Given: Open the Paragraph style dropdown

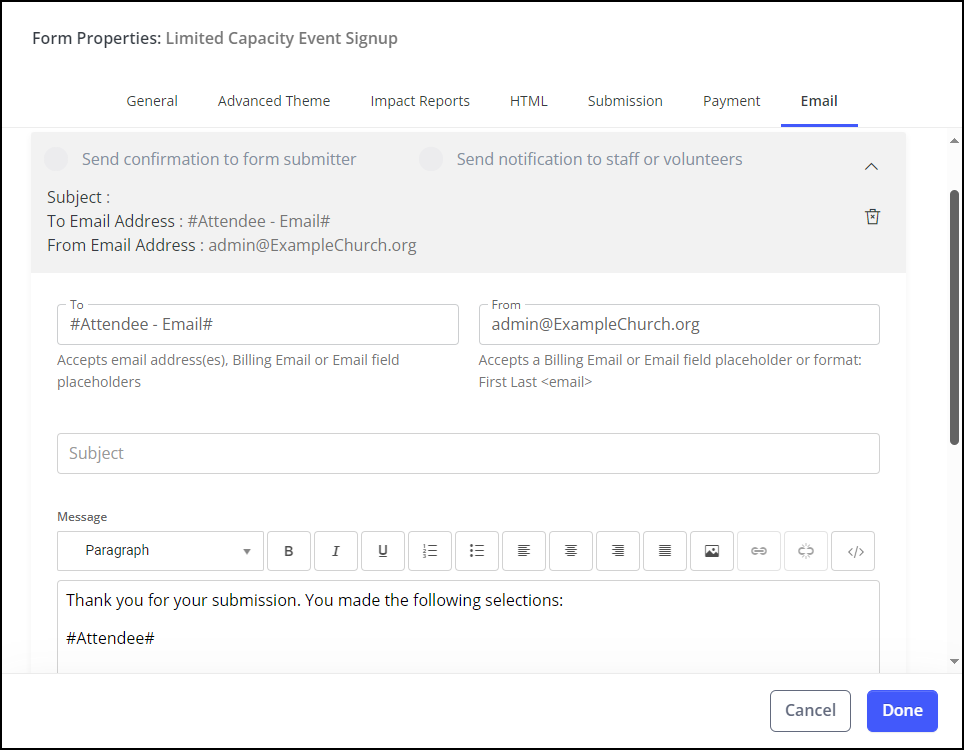Looking at the screenshot, I should coord(160,551).
